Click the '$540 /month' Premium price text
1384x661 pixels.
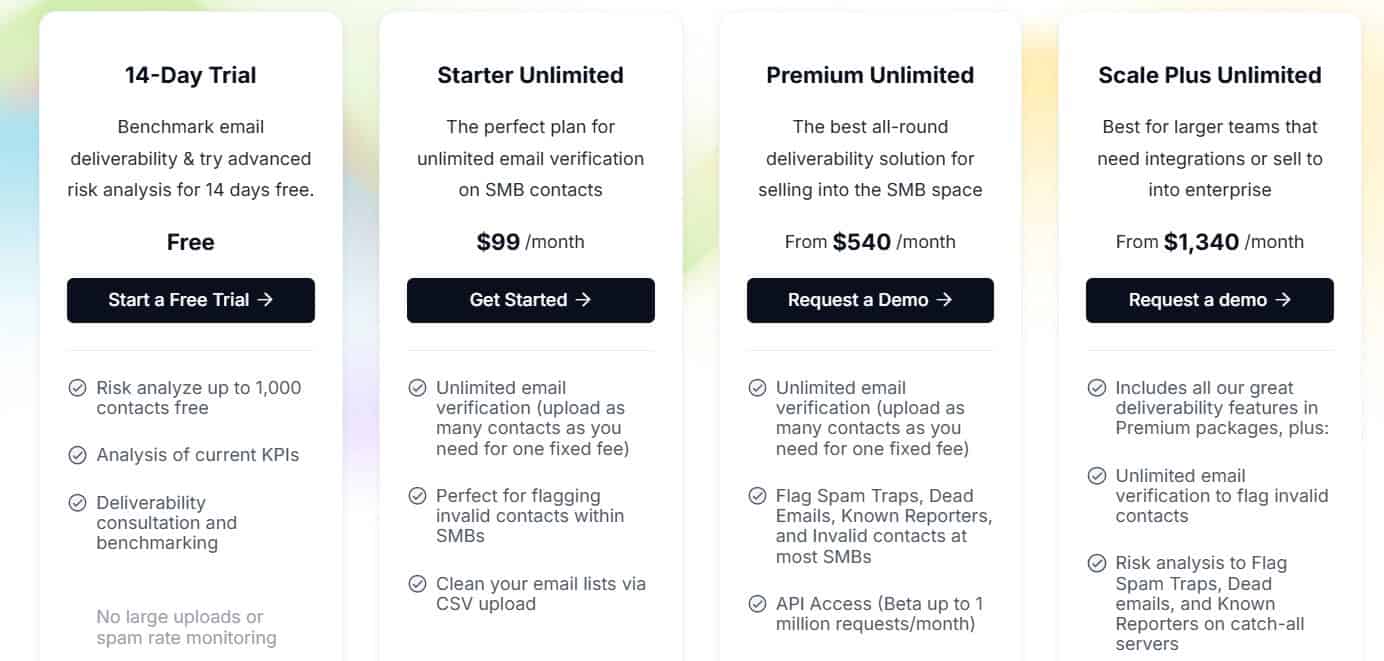pos(871,241)
